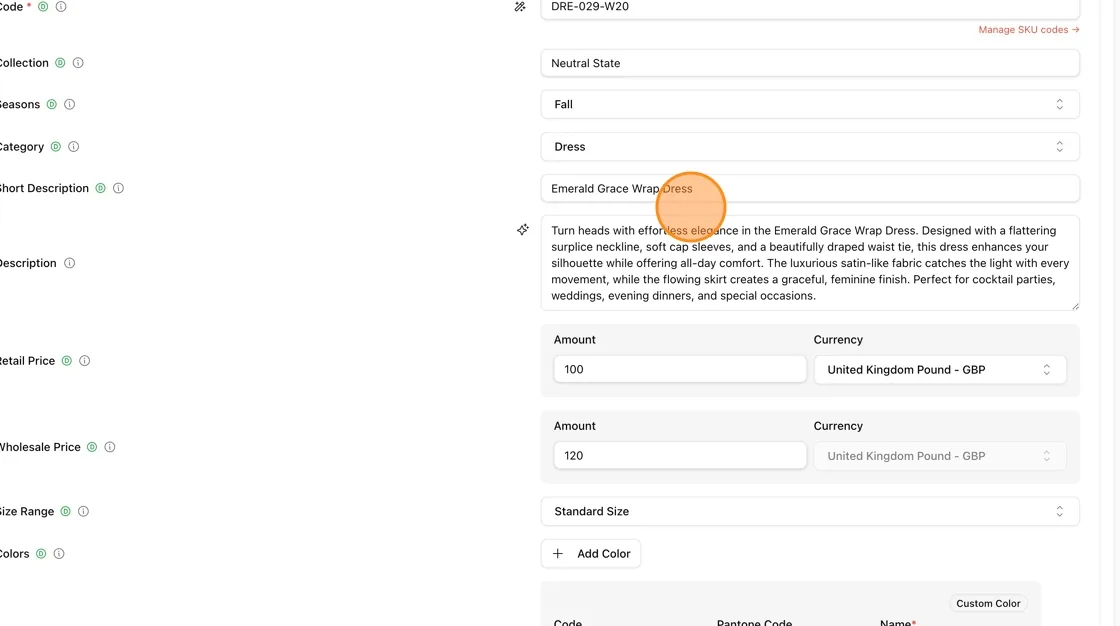The height and width of the screenshot is (626, 1120).
Task: Click green badge icon next to Colors
Action: pyautogui.click(x=41, y=553)
